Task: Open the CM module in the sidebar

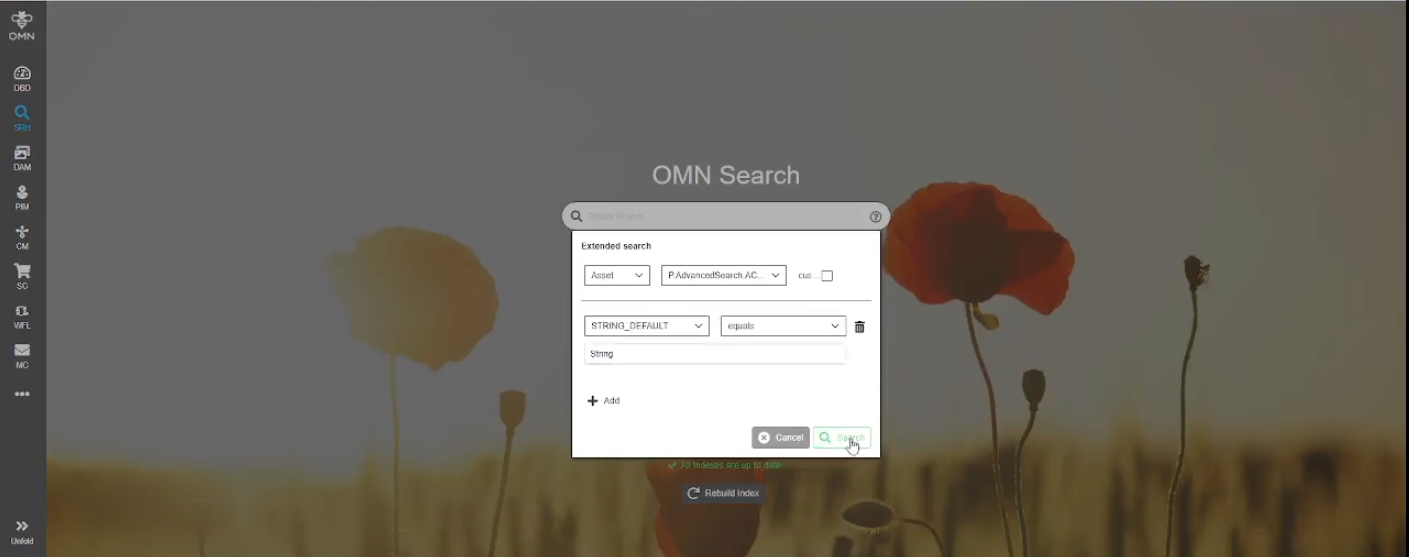Action: coord(22,237)
